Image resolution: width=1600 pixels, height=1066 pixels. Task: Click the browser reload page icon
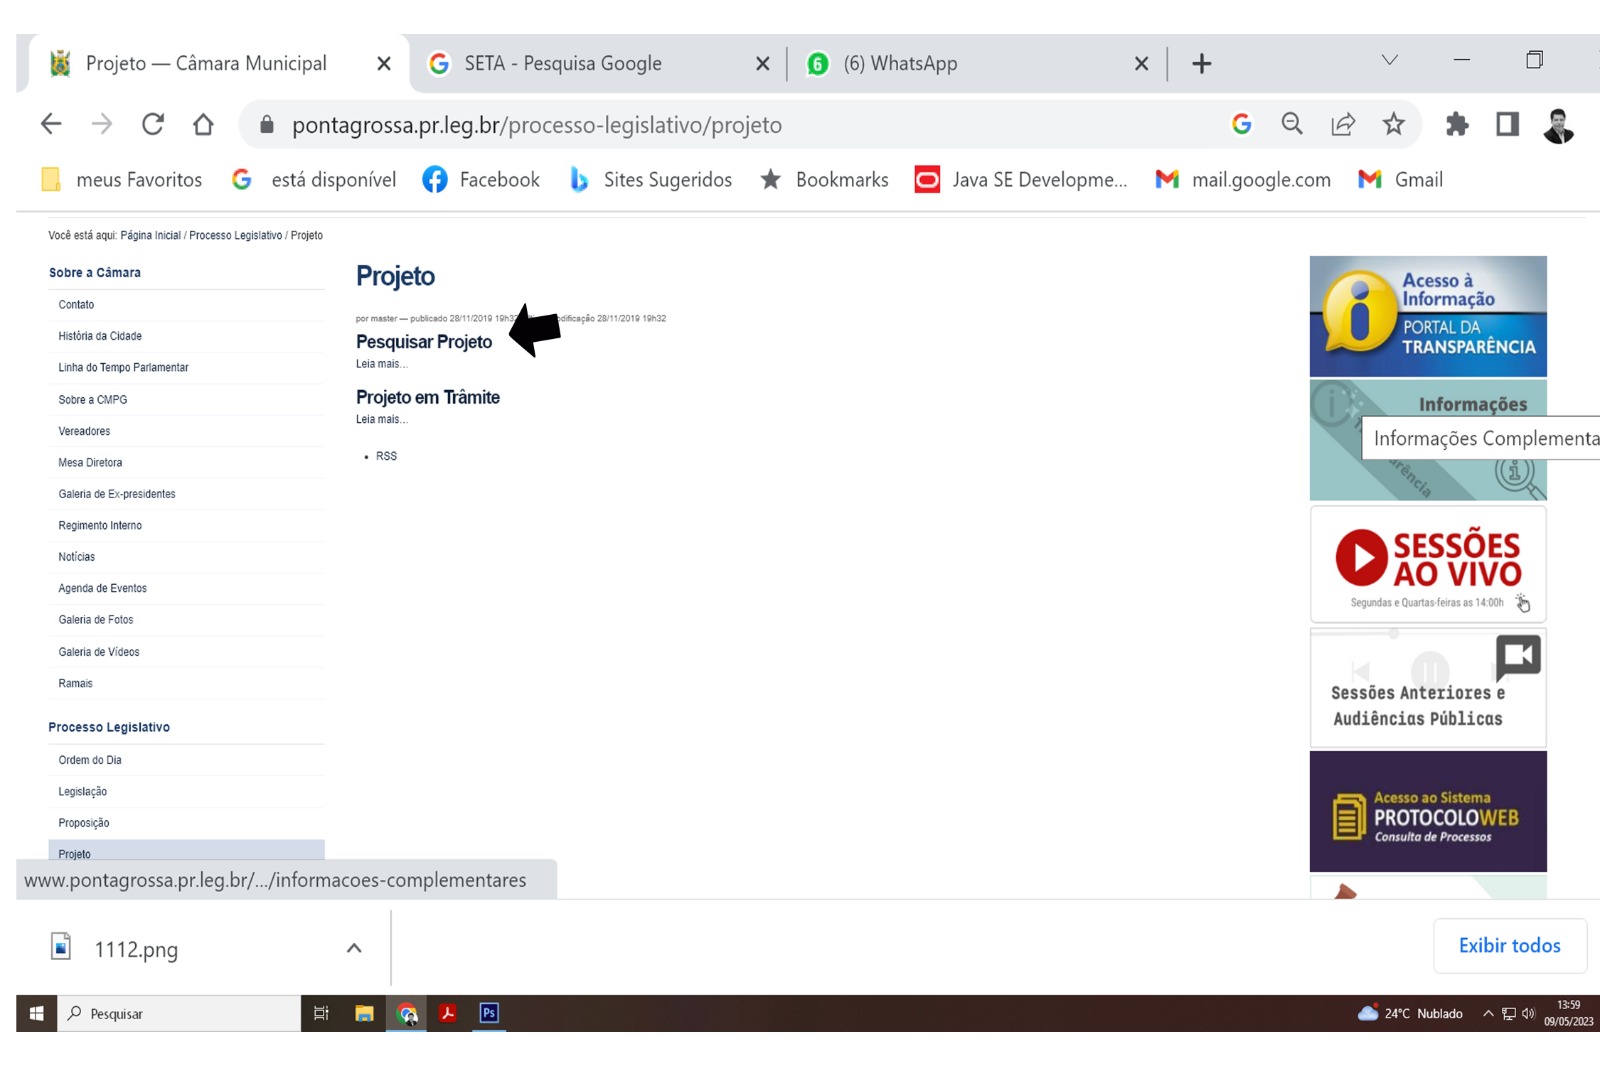[153, 124]
